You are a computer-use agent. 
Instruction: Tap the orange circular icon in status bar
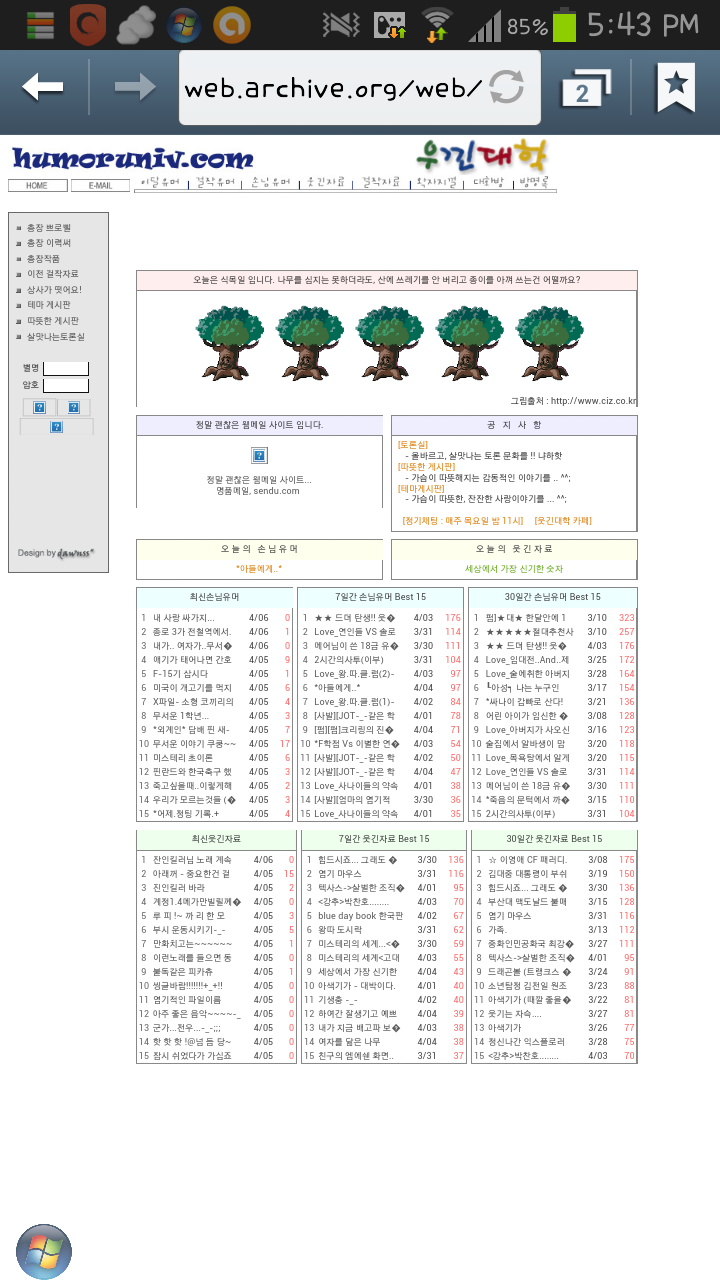(232, 25)
